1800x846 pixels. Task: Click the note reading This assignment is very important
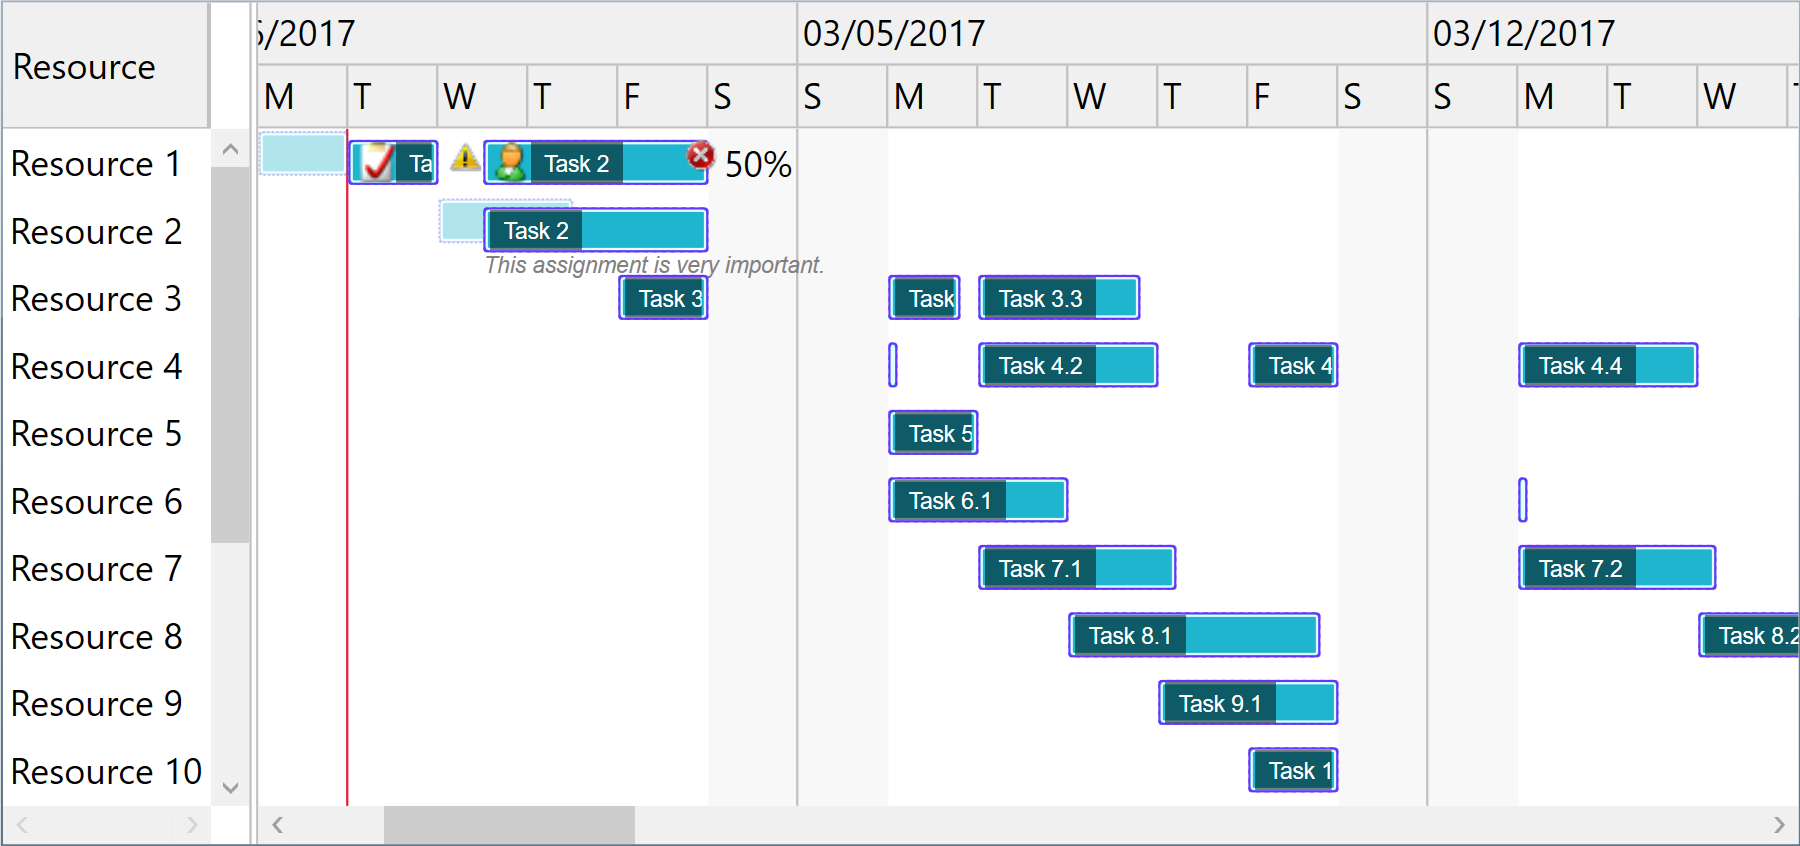[x=654, y=265]
